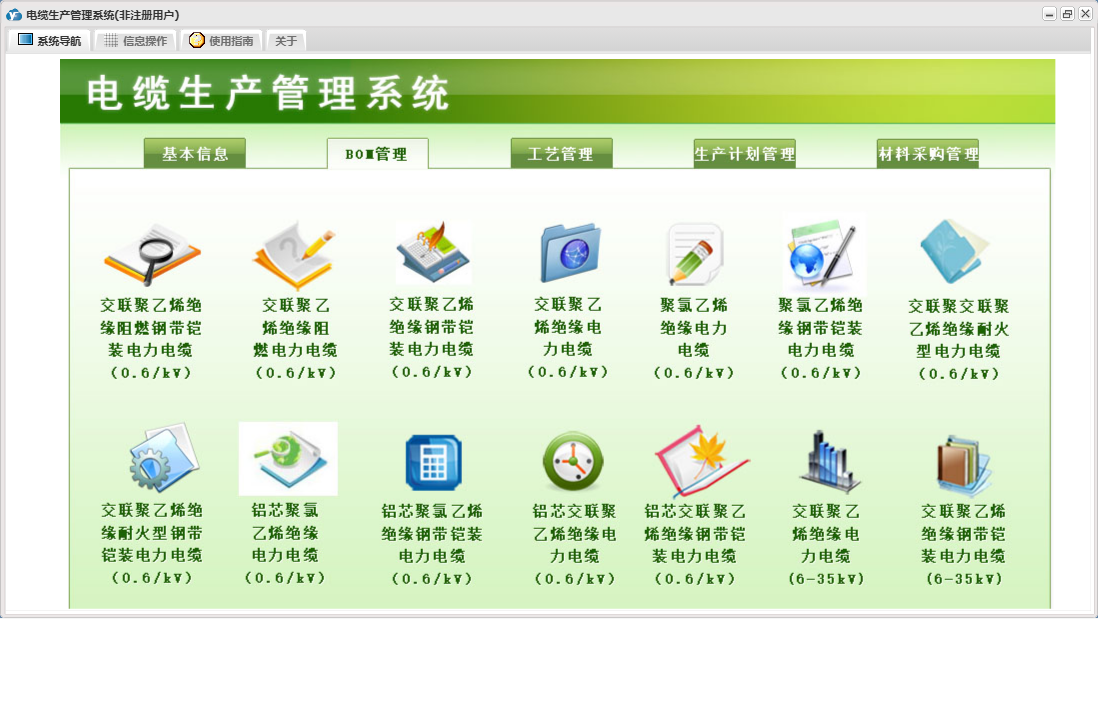Open the 系统导航 menu tab
Viewport: 1098px width, 716px height.
[50, 41]
